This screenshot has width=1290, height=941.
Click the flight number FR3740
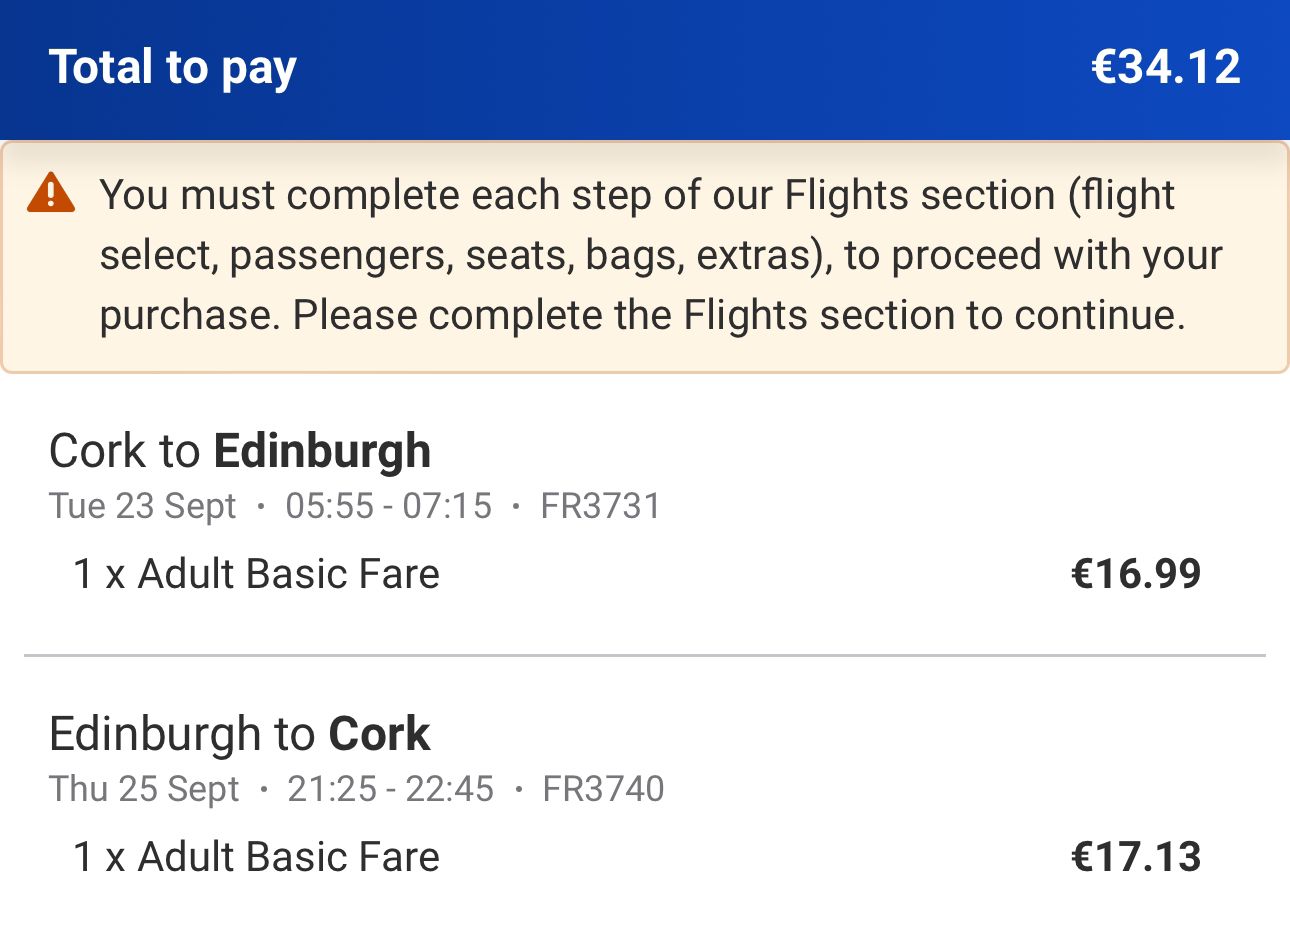[x=603, y=789]
